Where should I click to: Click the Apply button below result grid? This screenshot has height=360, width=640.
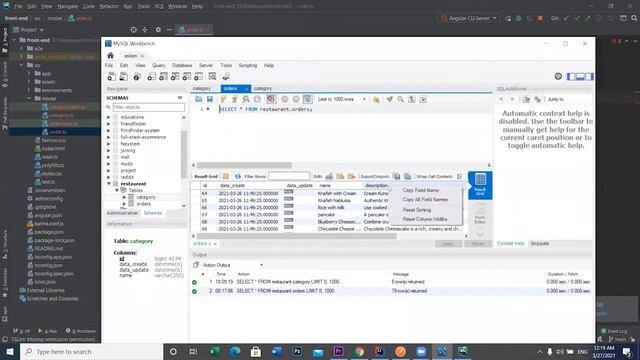[449, 244]
